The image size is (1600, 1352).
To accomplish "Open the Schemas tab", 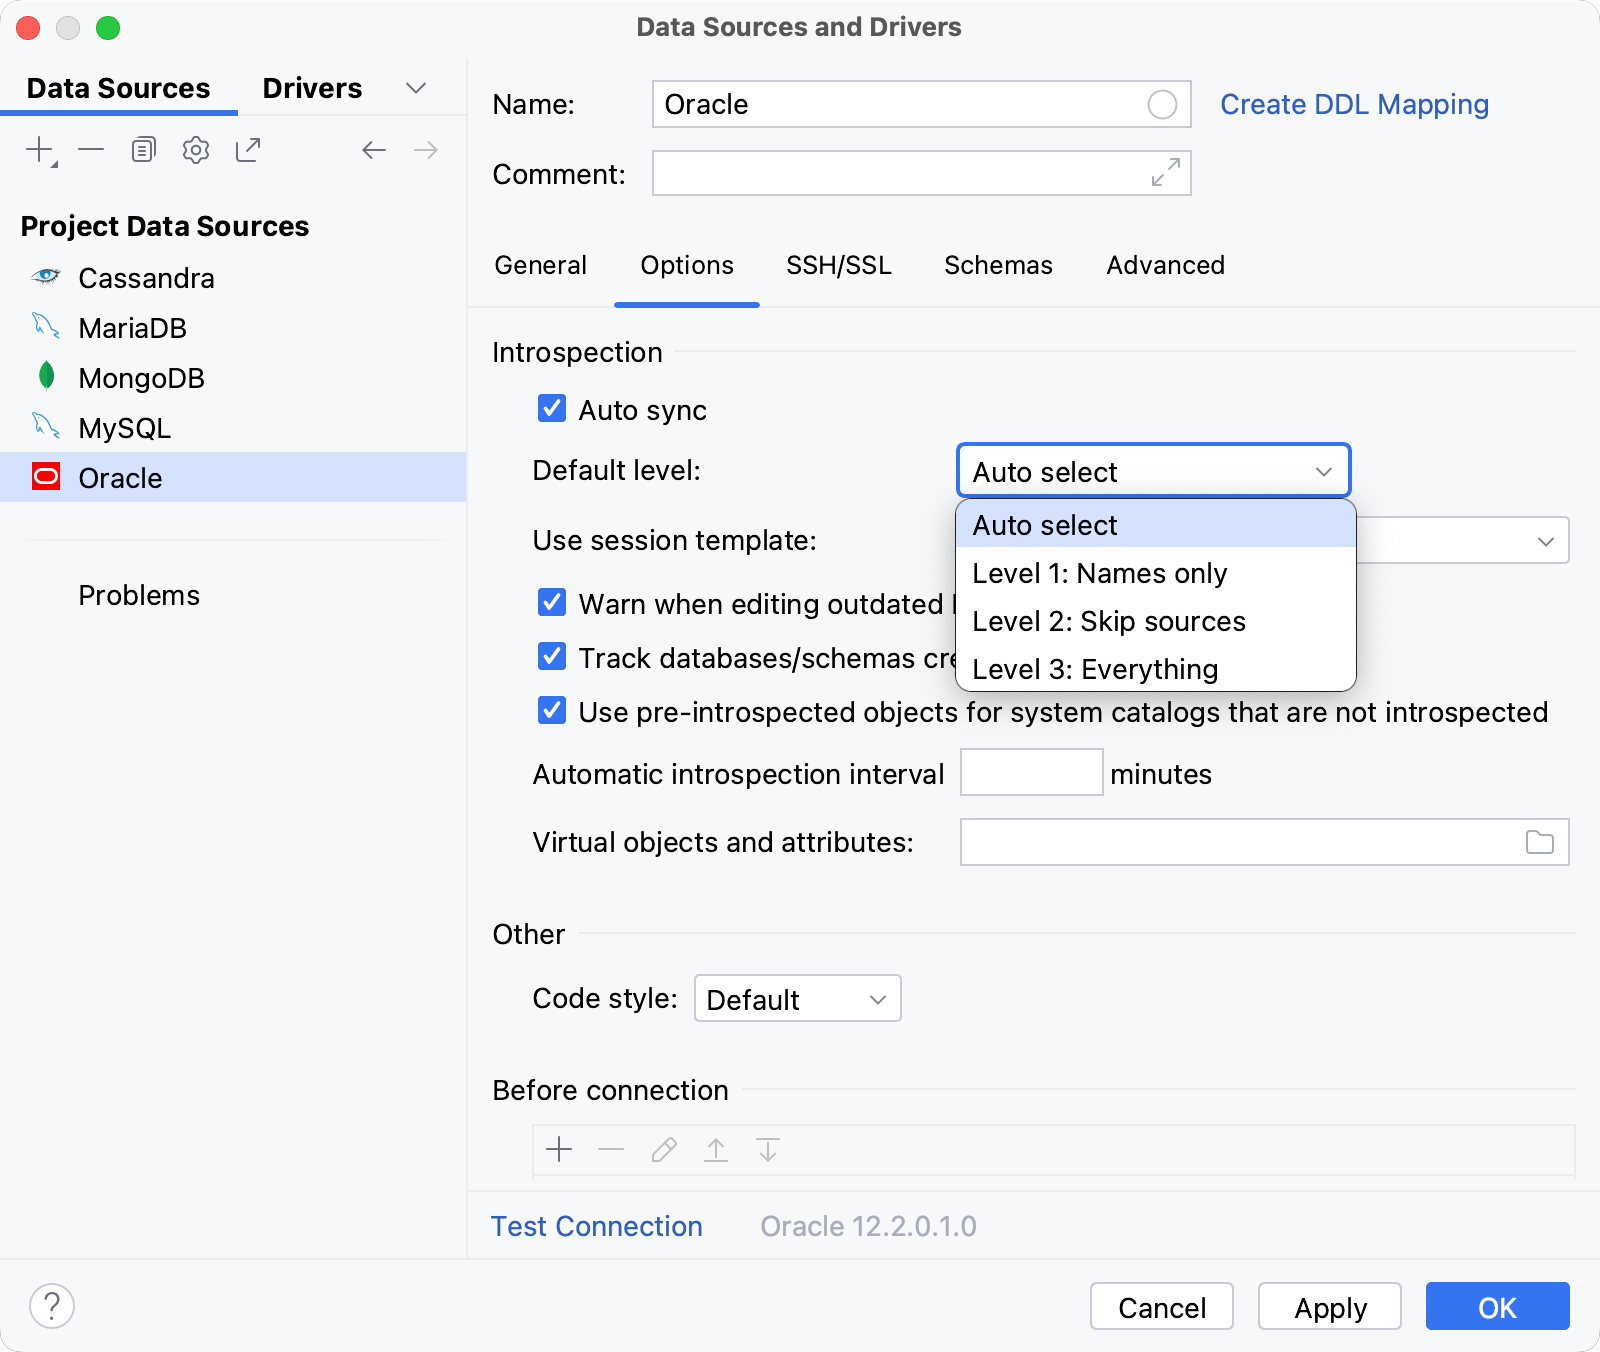I will coord(998,265).
